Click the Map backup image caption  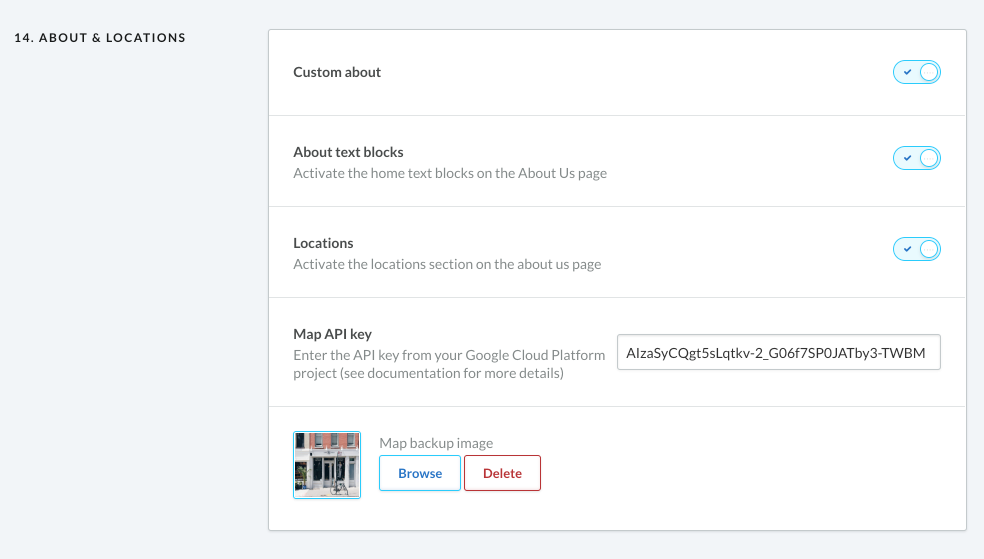click(436, 443)
